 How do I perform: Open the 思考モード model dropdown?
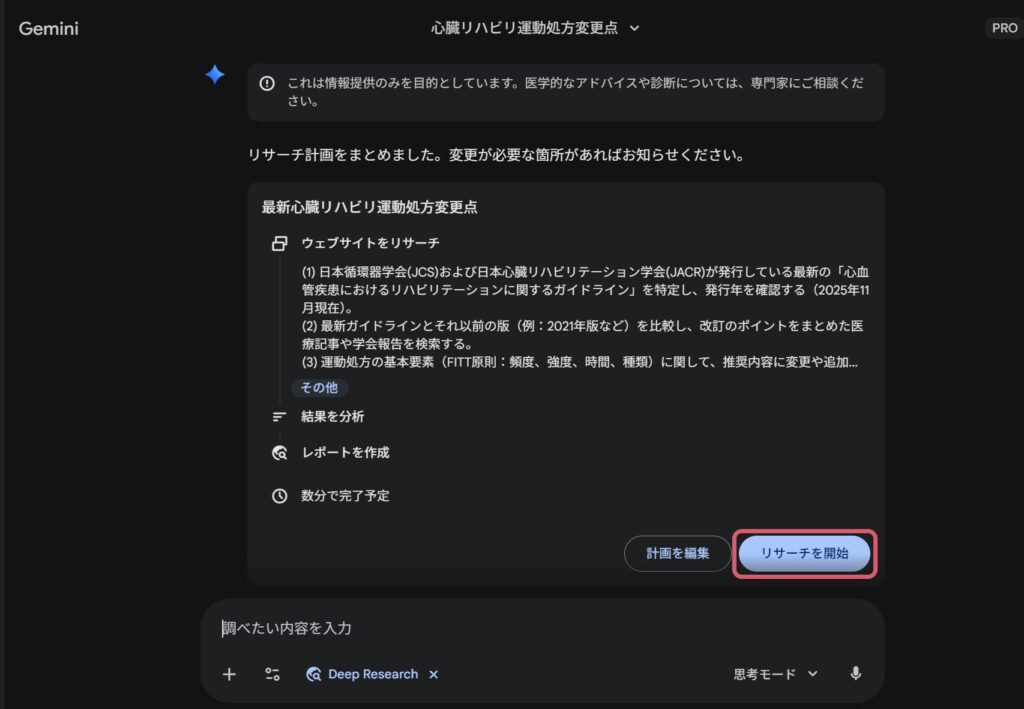(x=775, y=674)
